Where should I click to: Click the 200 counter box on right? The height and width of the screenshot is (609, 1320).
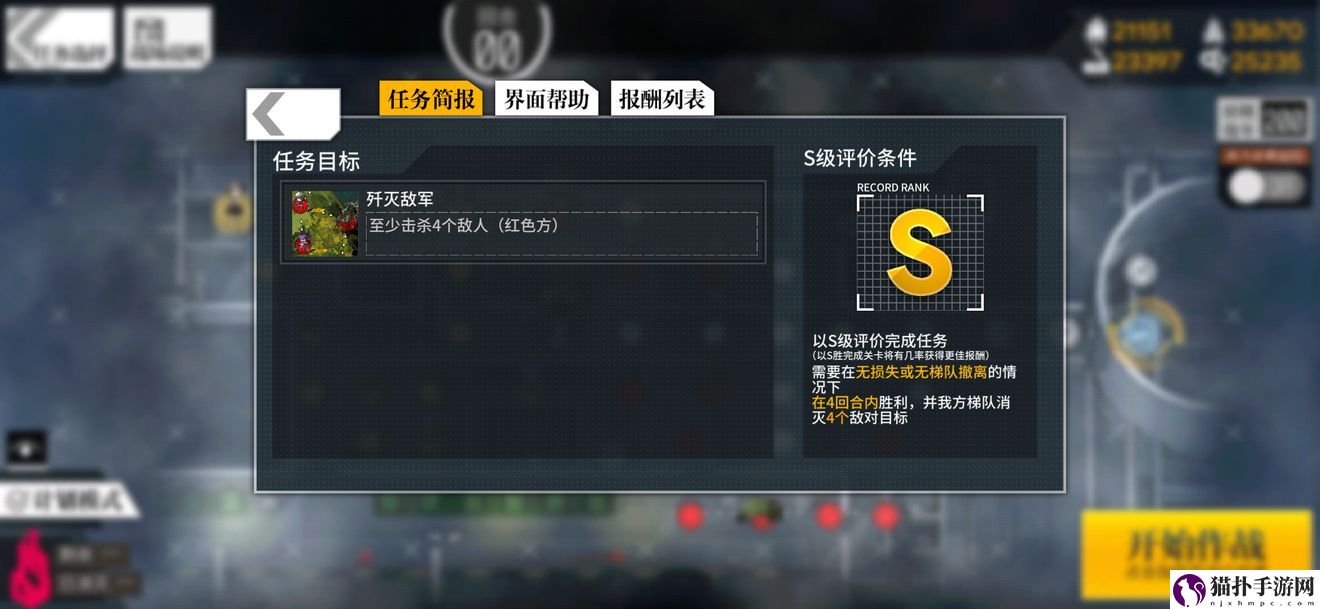(1285, 120)
